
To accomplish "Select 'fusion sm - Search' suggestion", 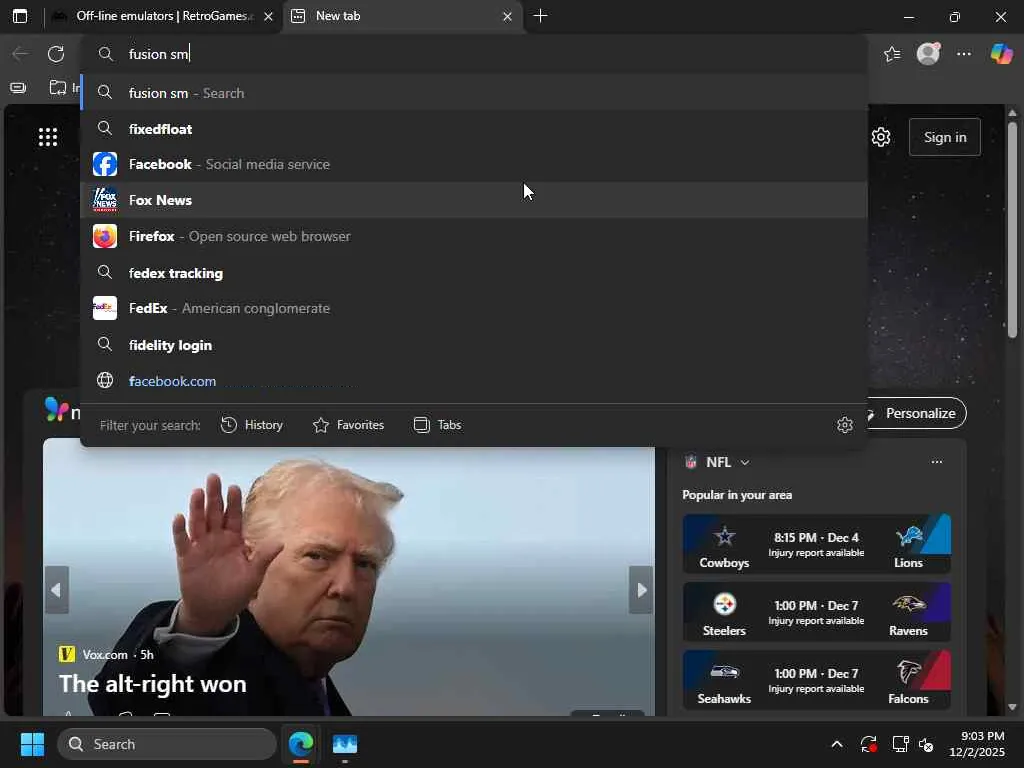I will coord(473,93).
